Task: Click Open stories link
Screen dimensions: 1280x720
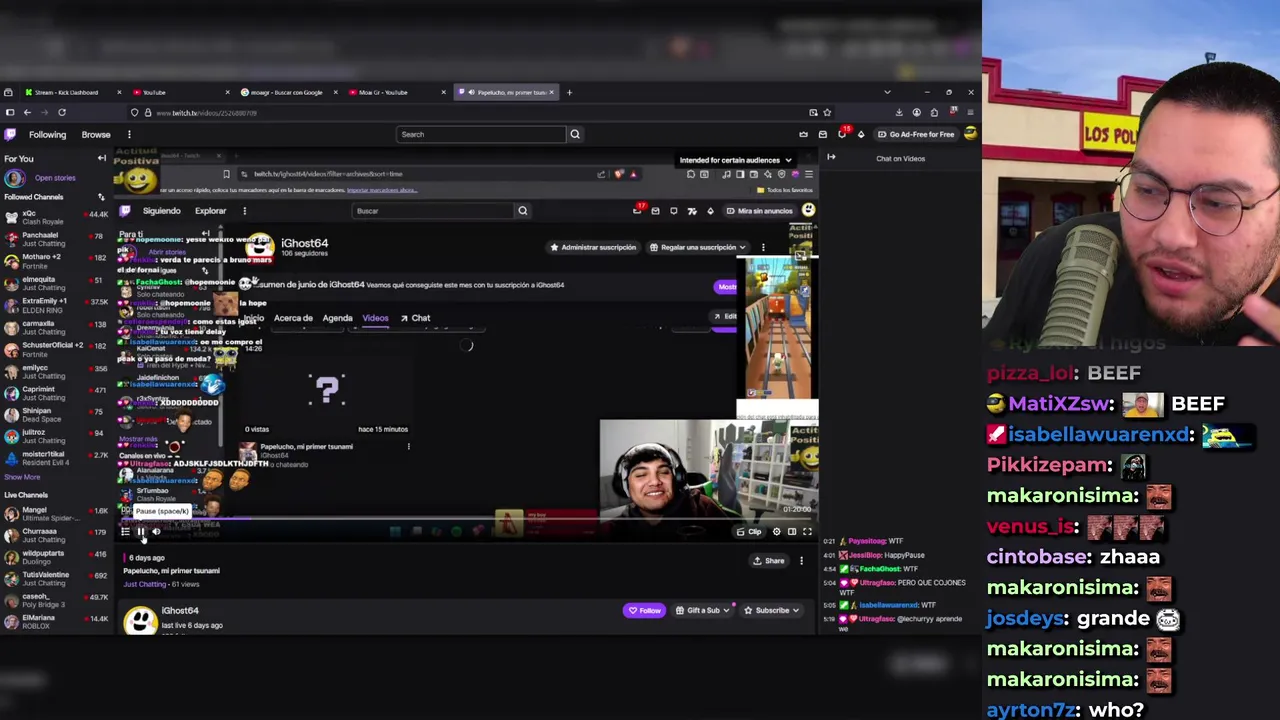Action: (55, 178)
